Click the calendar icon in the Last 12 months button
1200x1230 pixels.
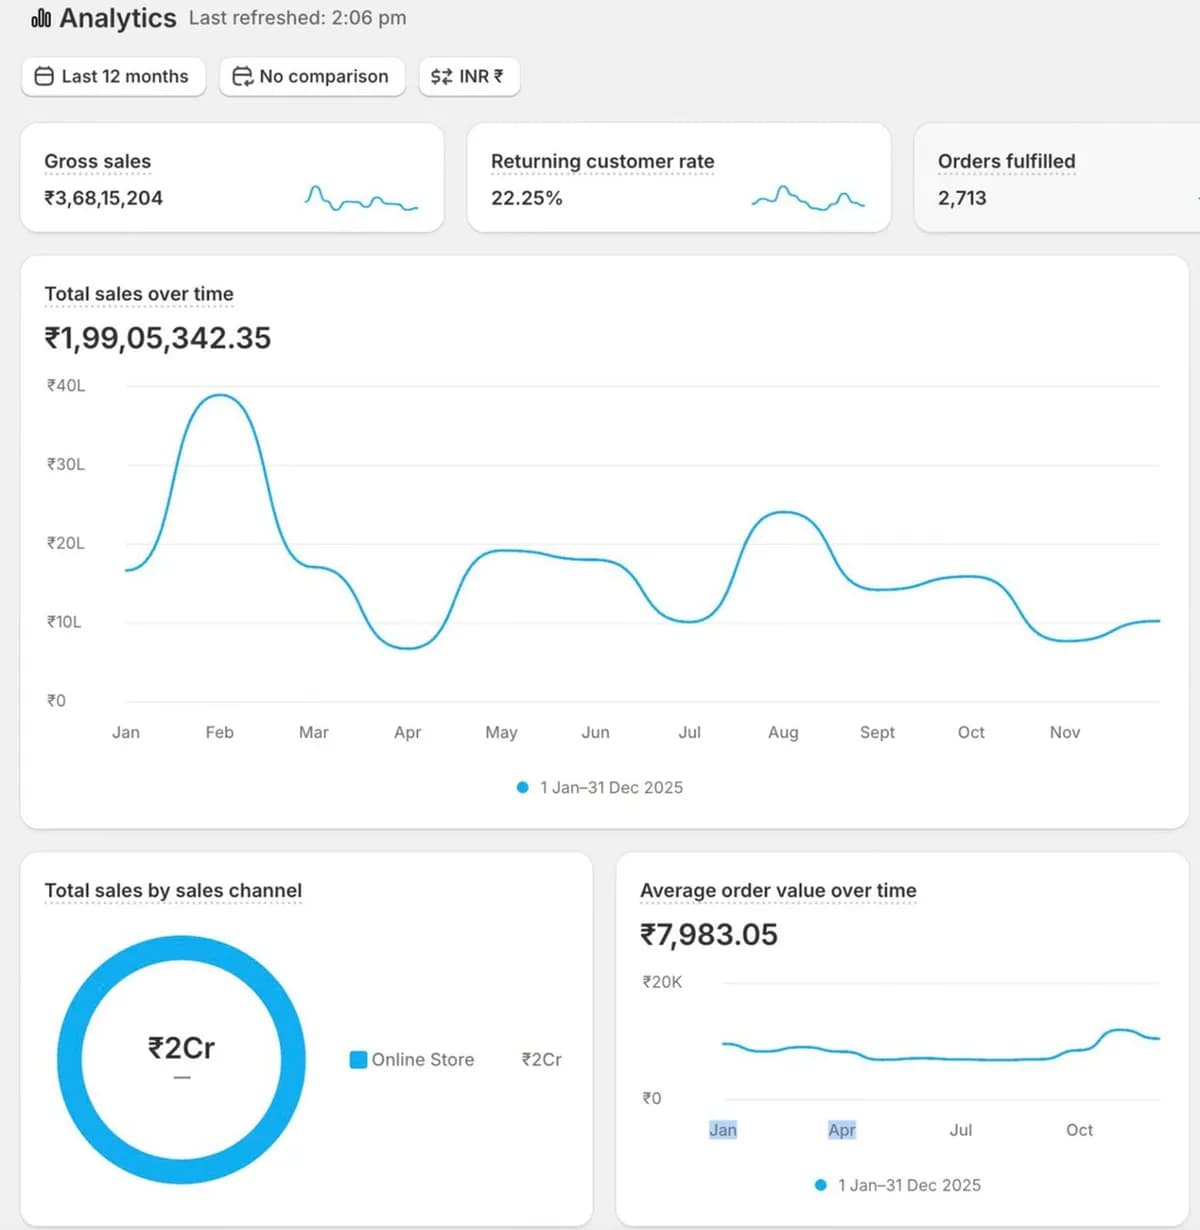44,76
